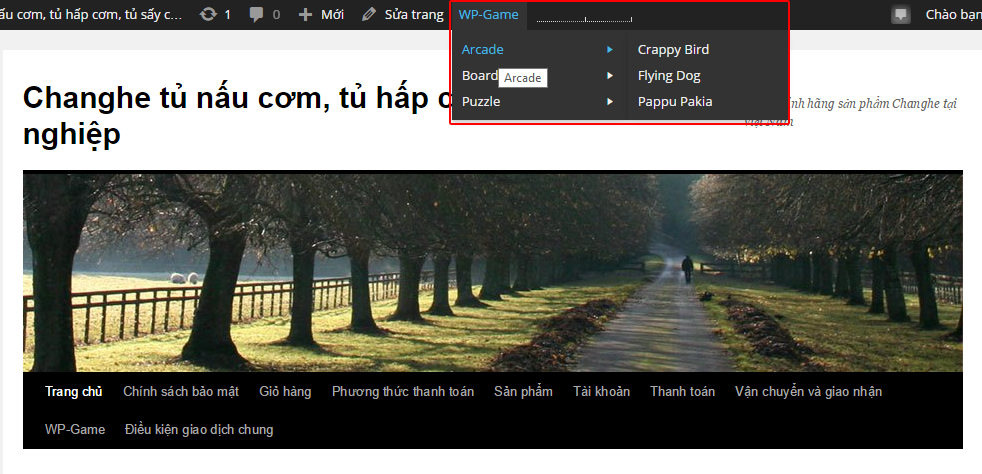Image resolution: width=982 pixels, height=474 pixels.
Task: Open the Thanh toán checkout page
Action: click(x=682, y=392)
